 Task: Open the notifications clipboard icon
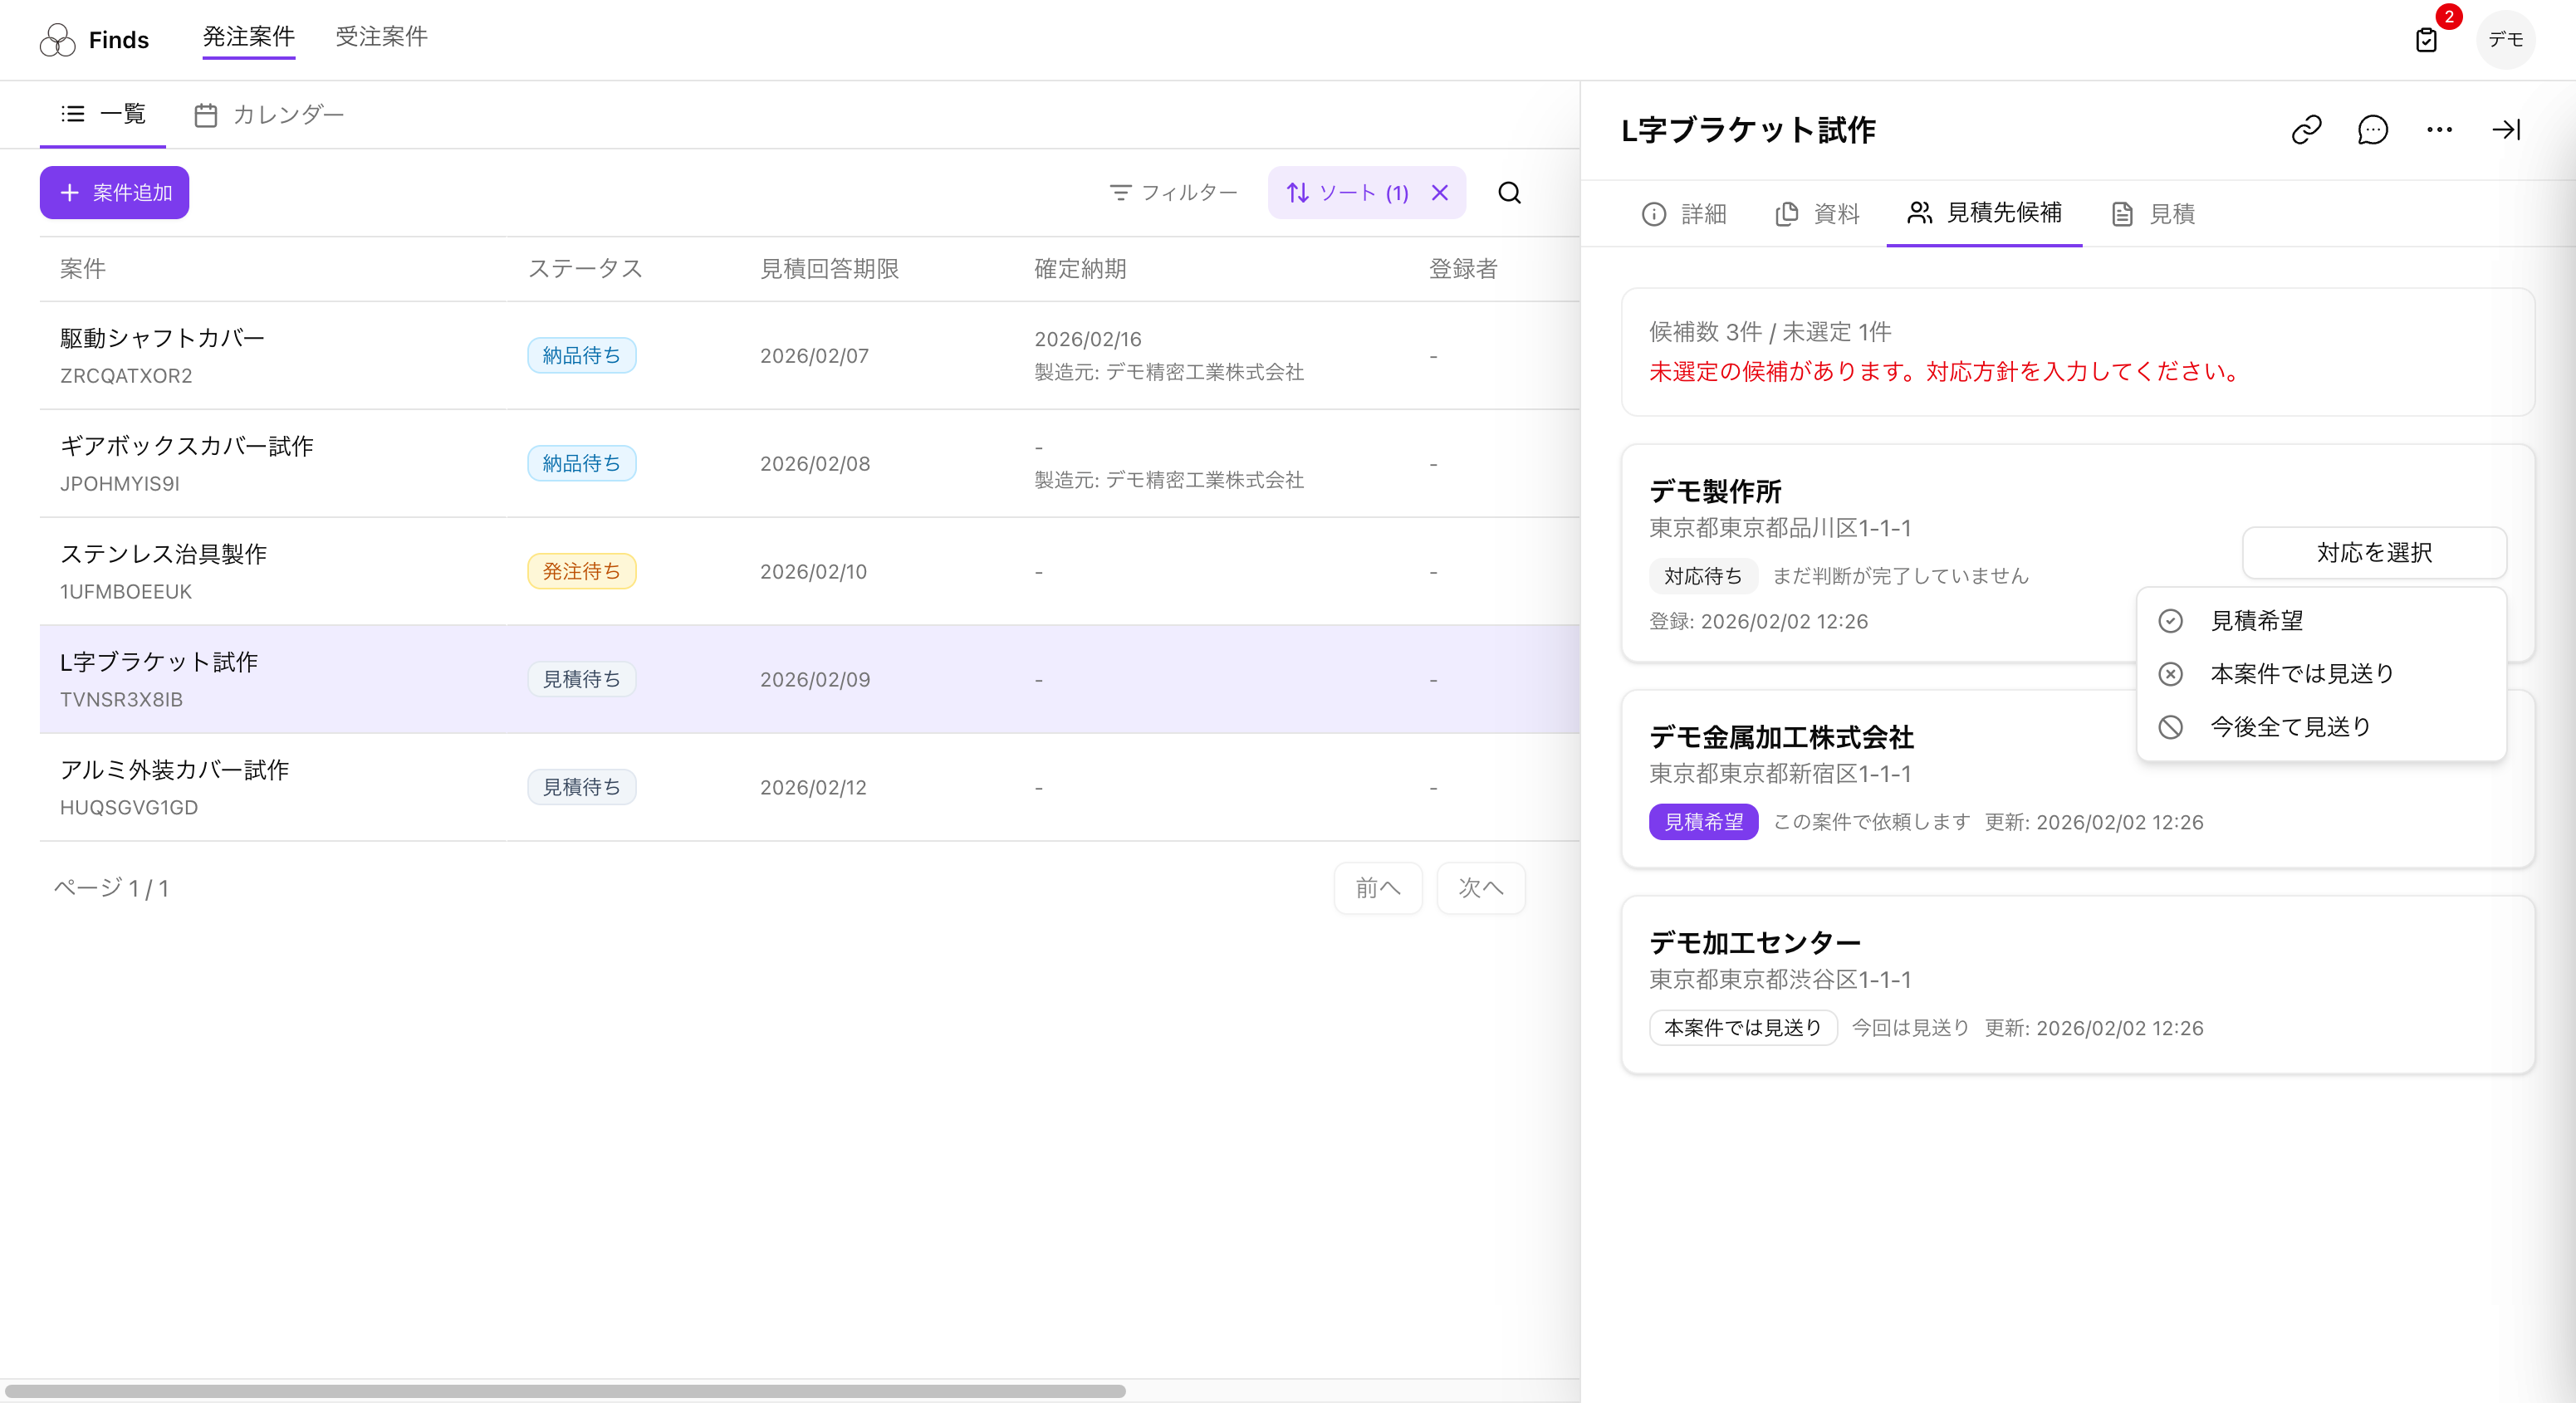click(x=2426, y=40)
